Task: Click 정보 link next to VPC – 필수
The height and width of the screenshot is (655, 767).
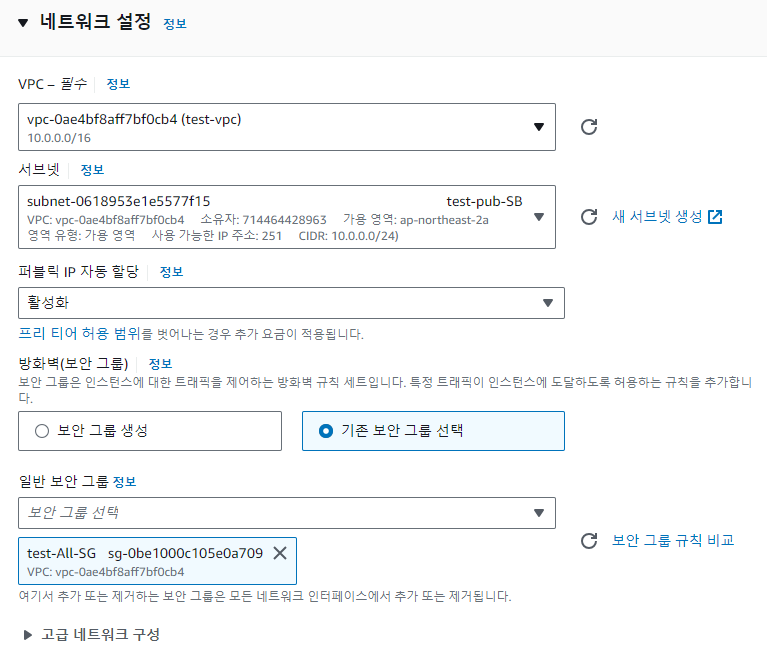Action: click(118, 84)
